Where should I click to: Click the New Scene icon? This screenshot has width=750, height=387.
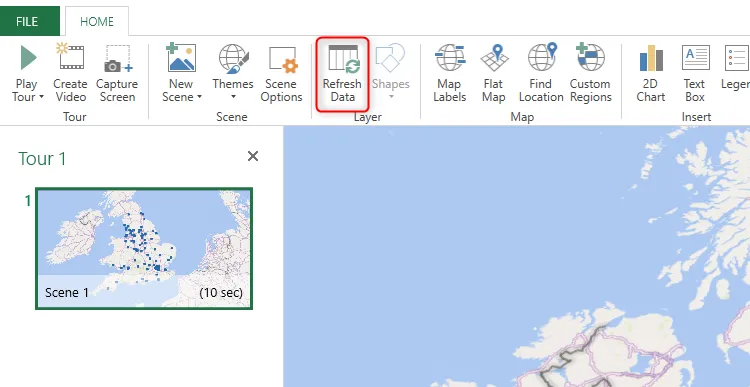[x=181, y=58]
